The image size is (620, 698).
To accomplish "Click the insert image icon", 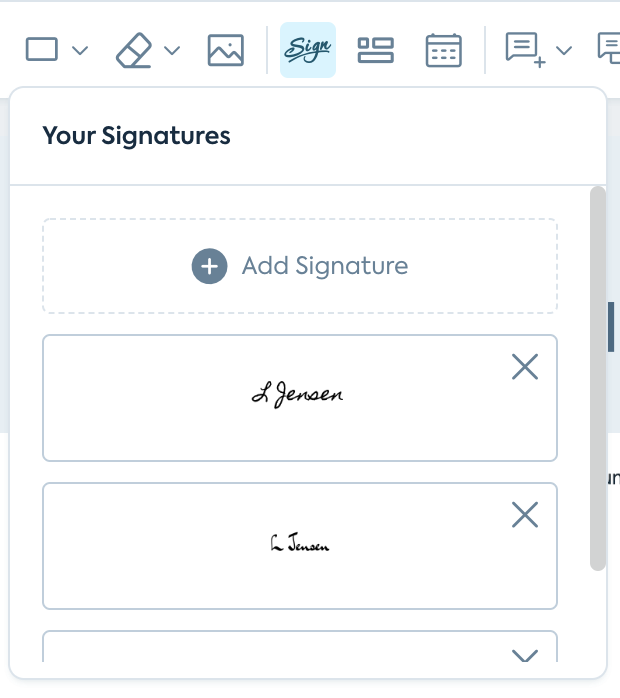I will pos(226,50).
